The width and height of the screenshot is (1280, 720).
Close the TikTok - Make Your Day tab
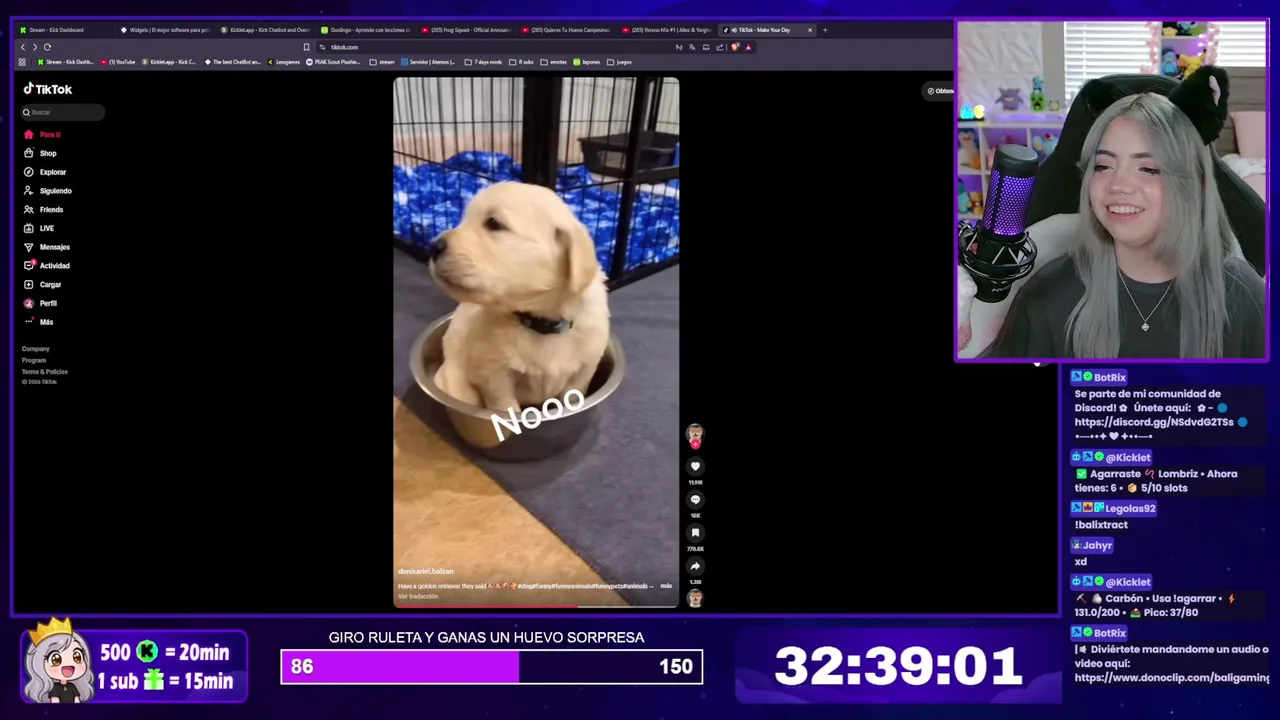pyautogui.click(x=810, y=30)
